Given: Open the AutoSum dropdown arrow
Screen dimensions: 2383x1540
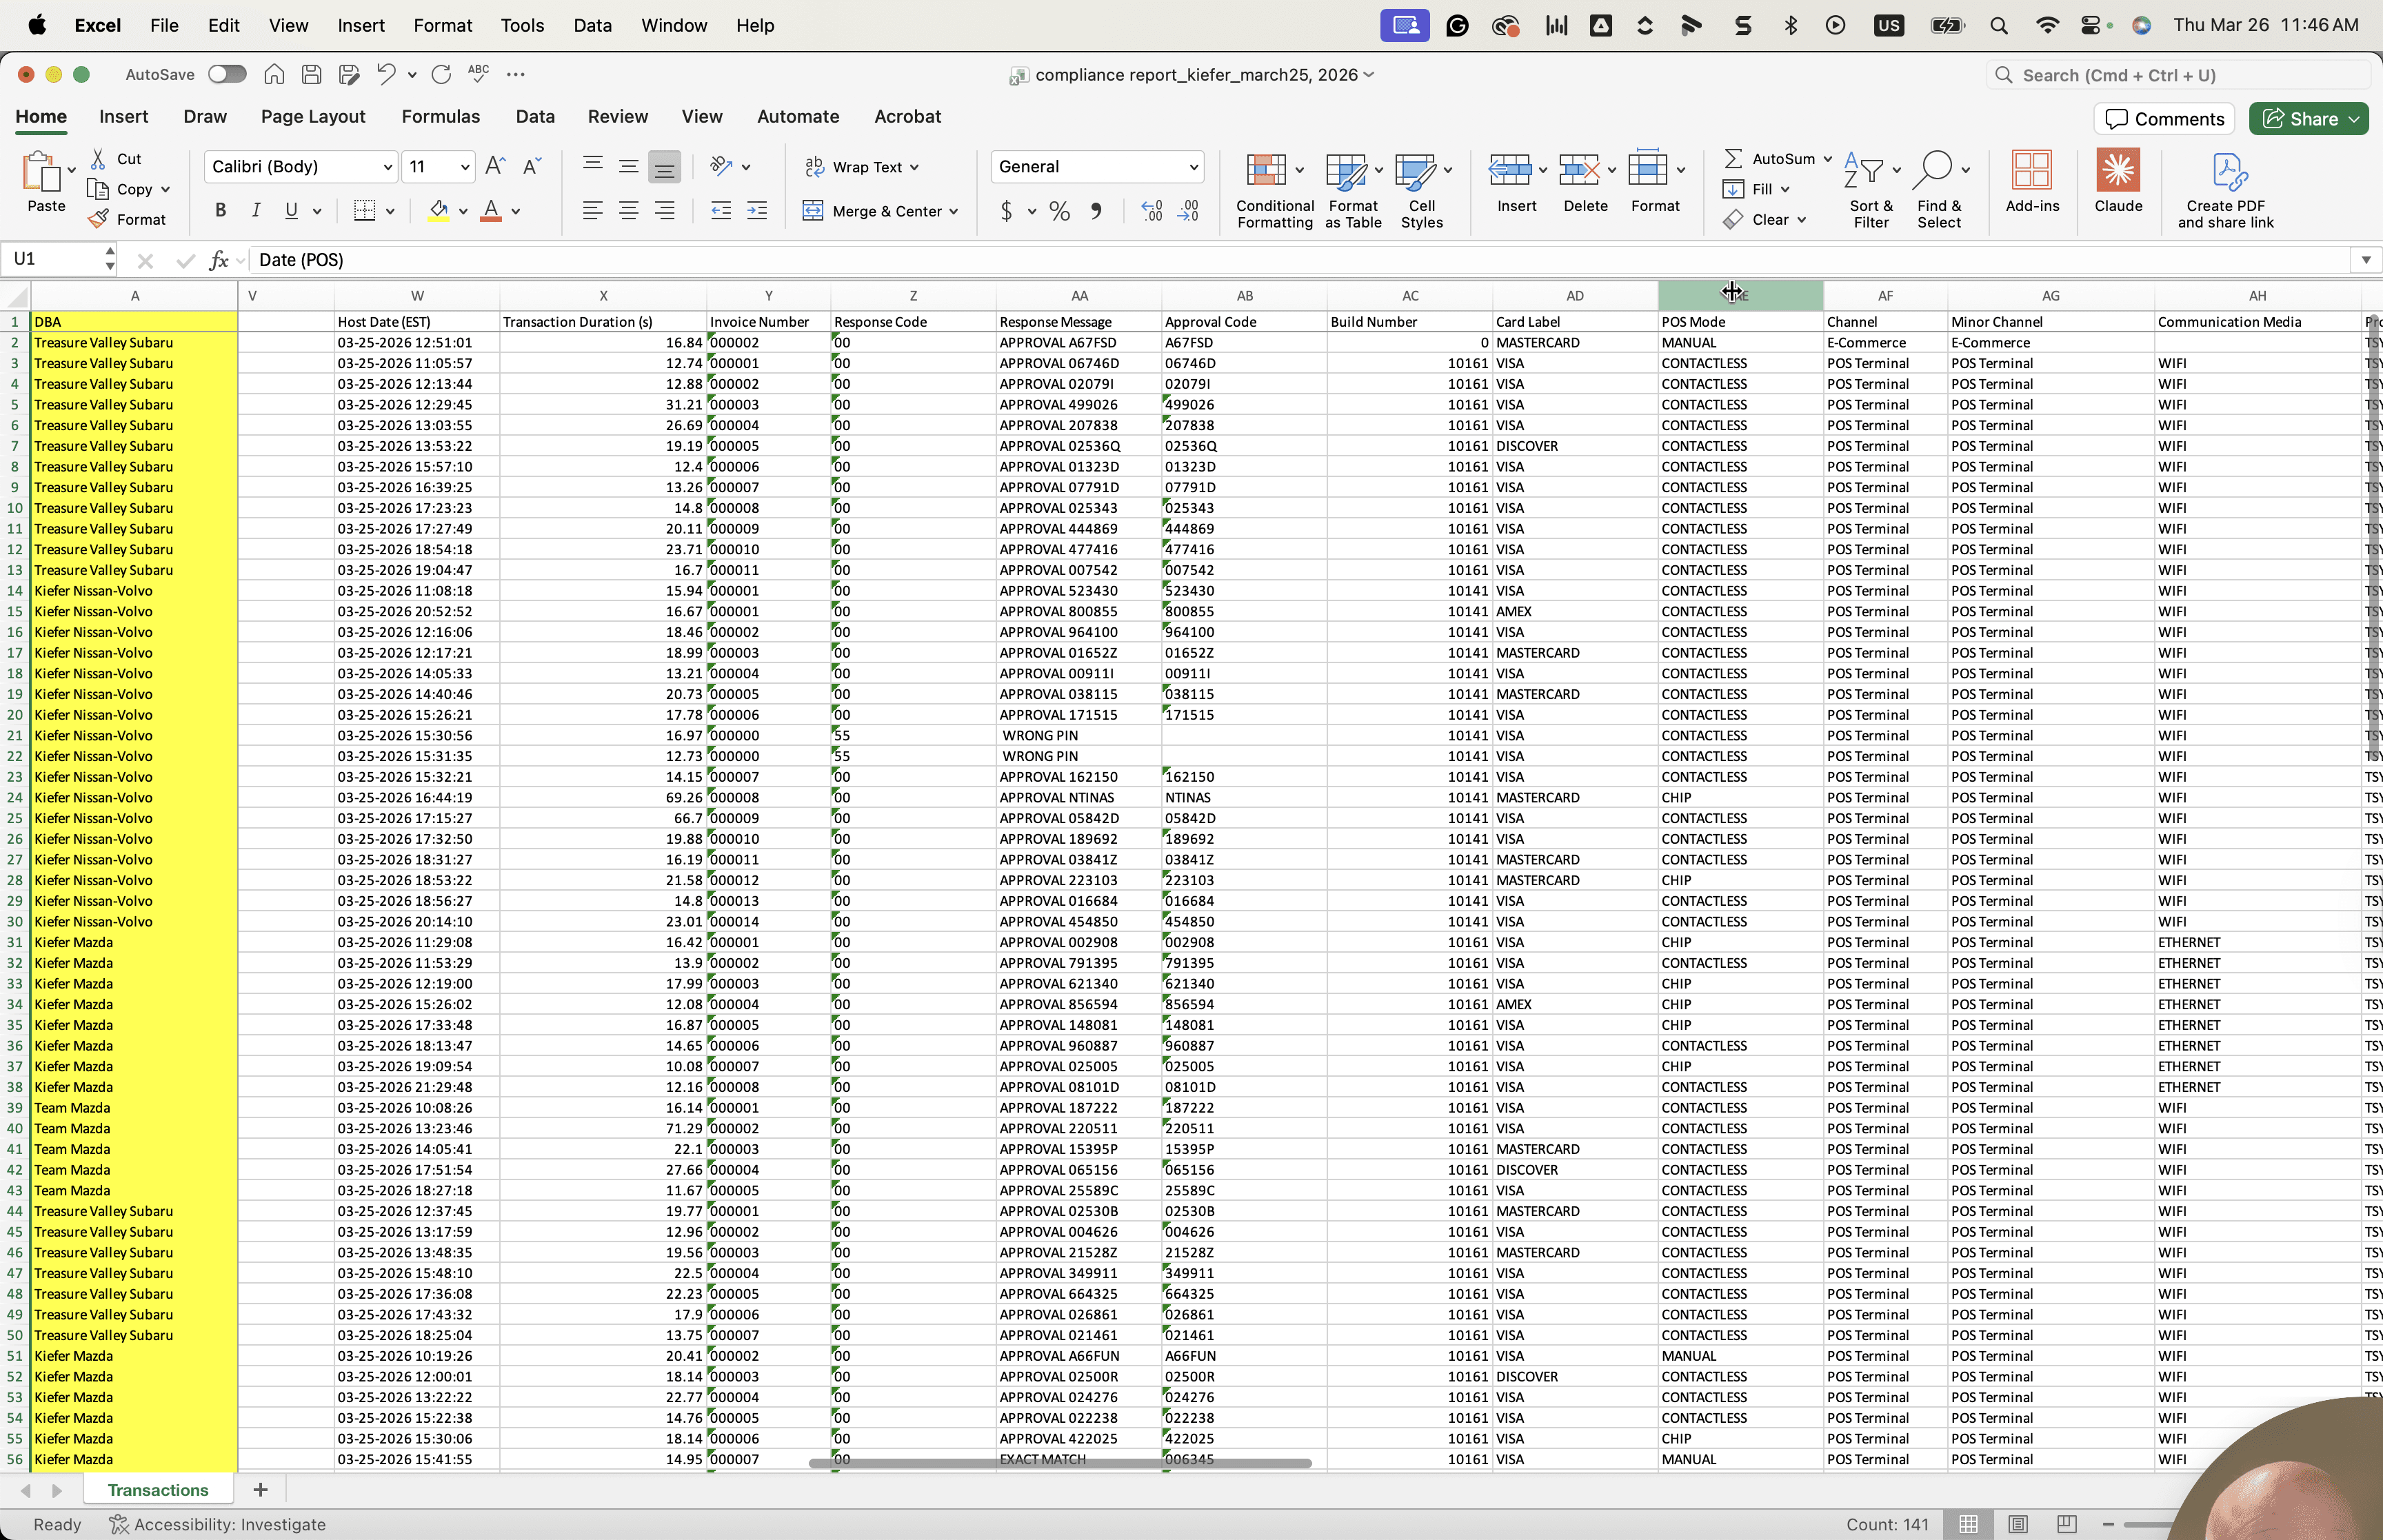Looking at the screenshot, I should [x=1827, y=159].
